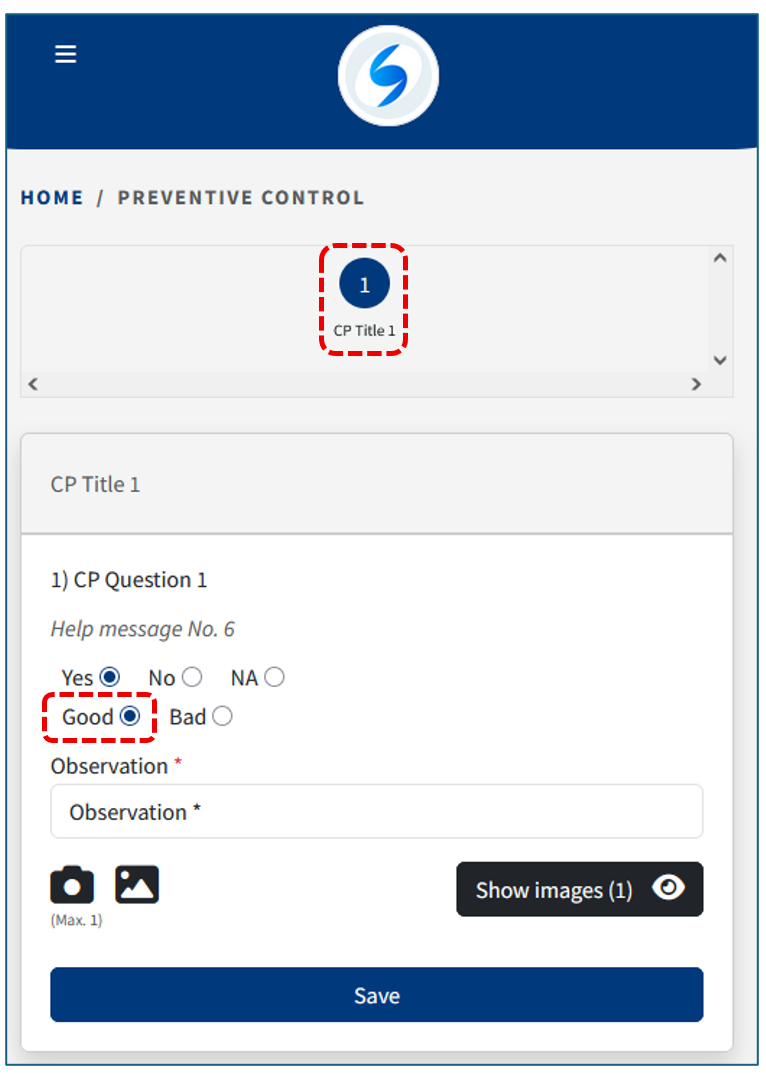Open the camera to take photo
Screen dimensions: 766x1074
click(72, 886)
